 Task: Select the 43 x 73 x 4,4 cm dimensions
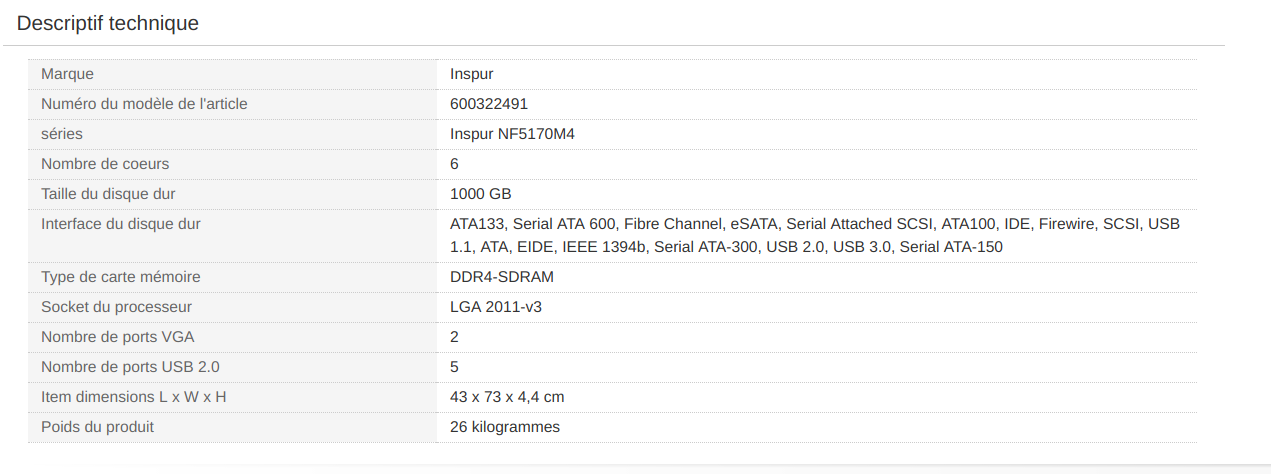(507, 397)
